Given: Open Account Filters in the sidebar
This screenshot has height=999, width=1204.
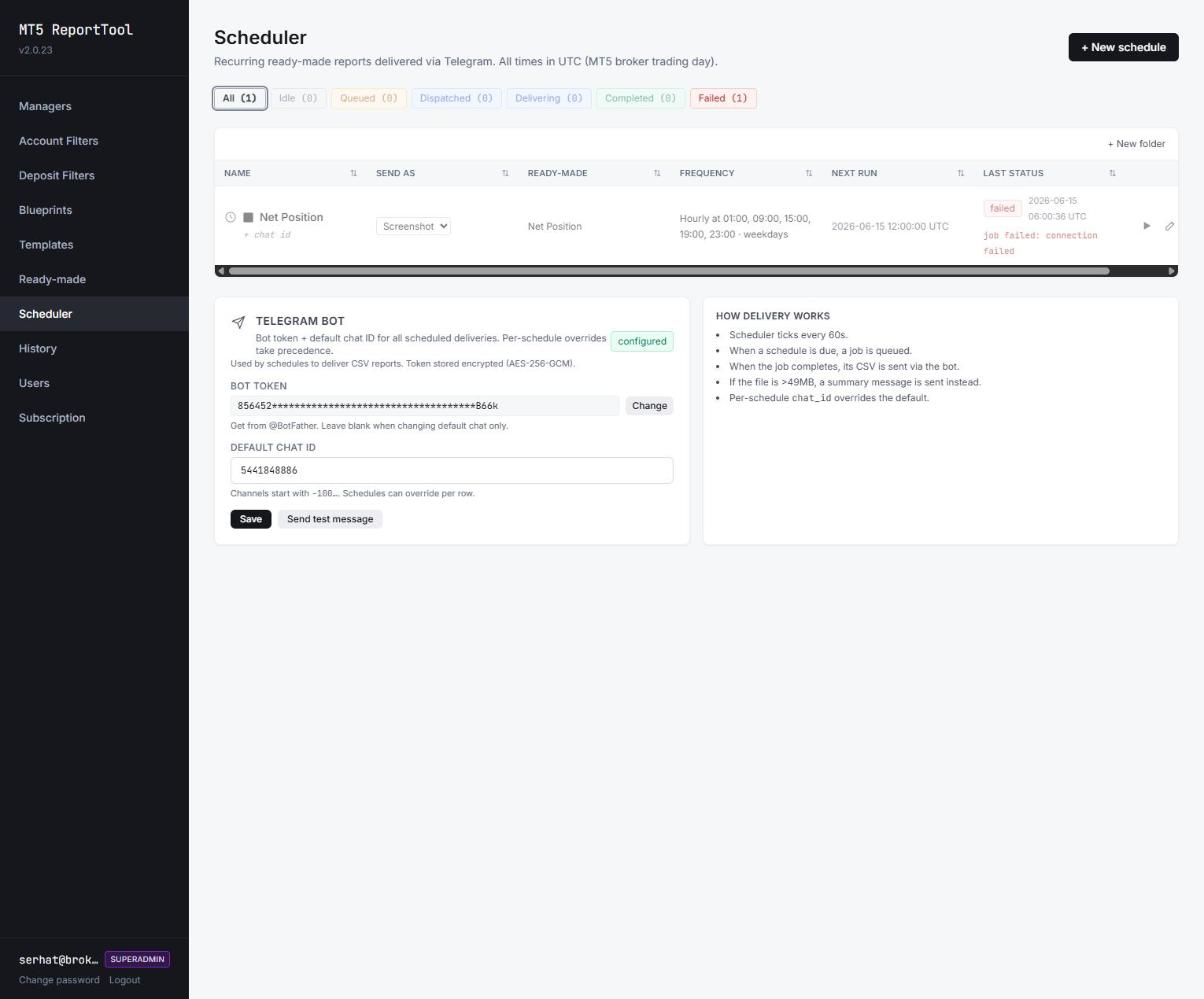Looking at the screenshot, I should pos(94,141).
